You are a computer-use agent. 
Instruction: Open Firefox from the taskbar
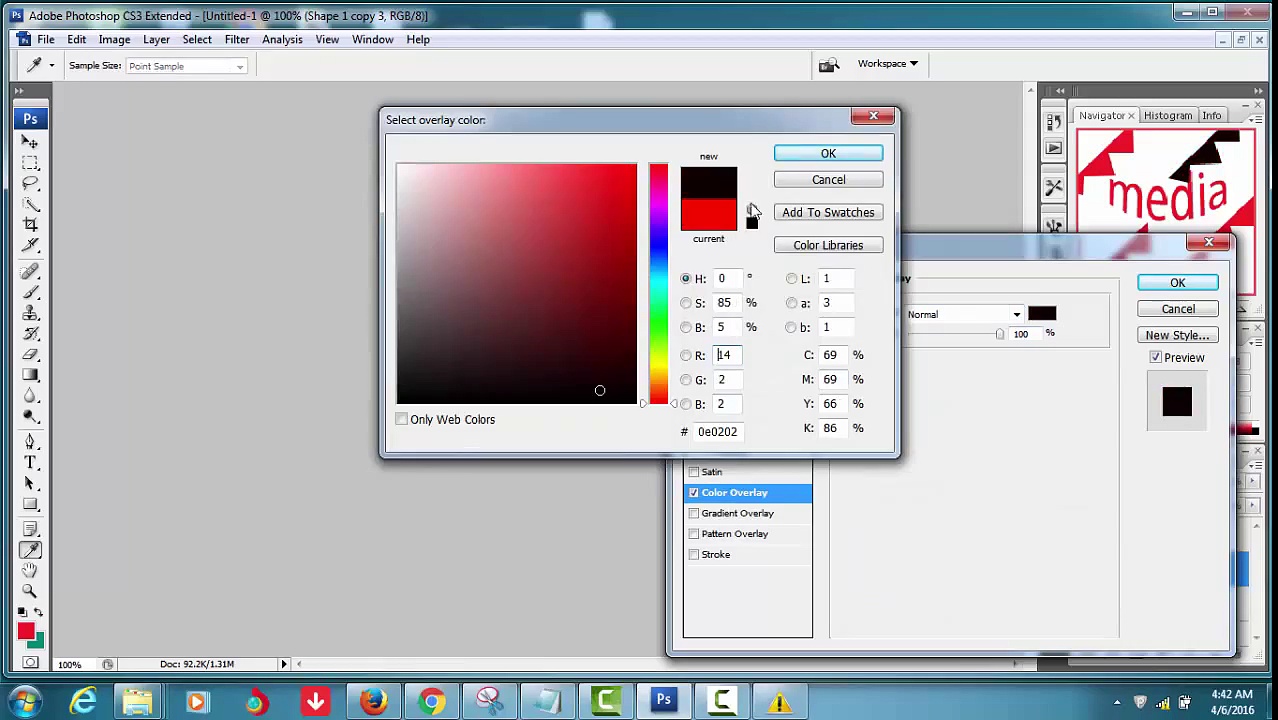pyautogui.click(x=373, y=701)
